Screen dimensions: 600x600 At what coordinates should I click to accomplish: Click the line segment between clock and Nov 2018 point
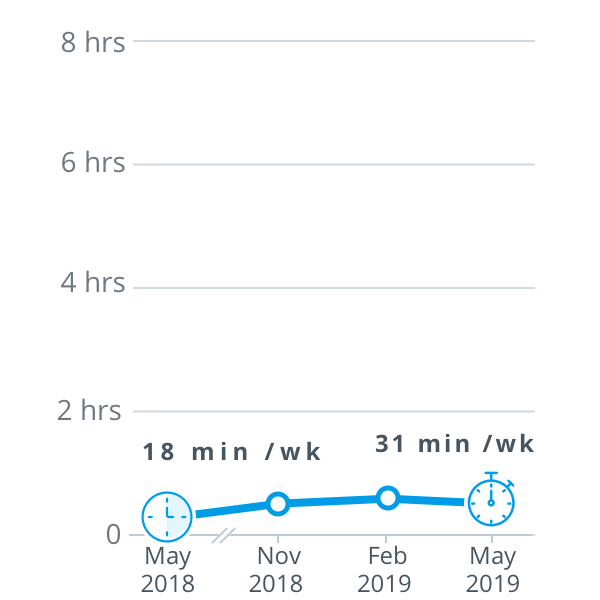[232, 510]
